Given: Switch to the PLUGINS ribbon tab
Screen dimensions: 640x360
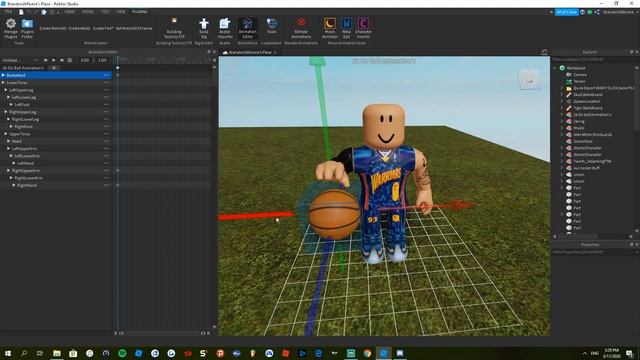Looking at the screenshot, I should coord(140,12).
